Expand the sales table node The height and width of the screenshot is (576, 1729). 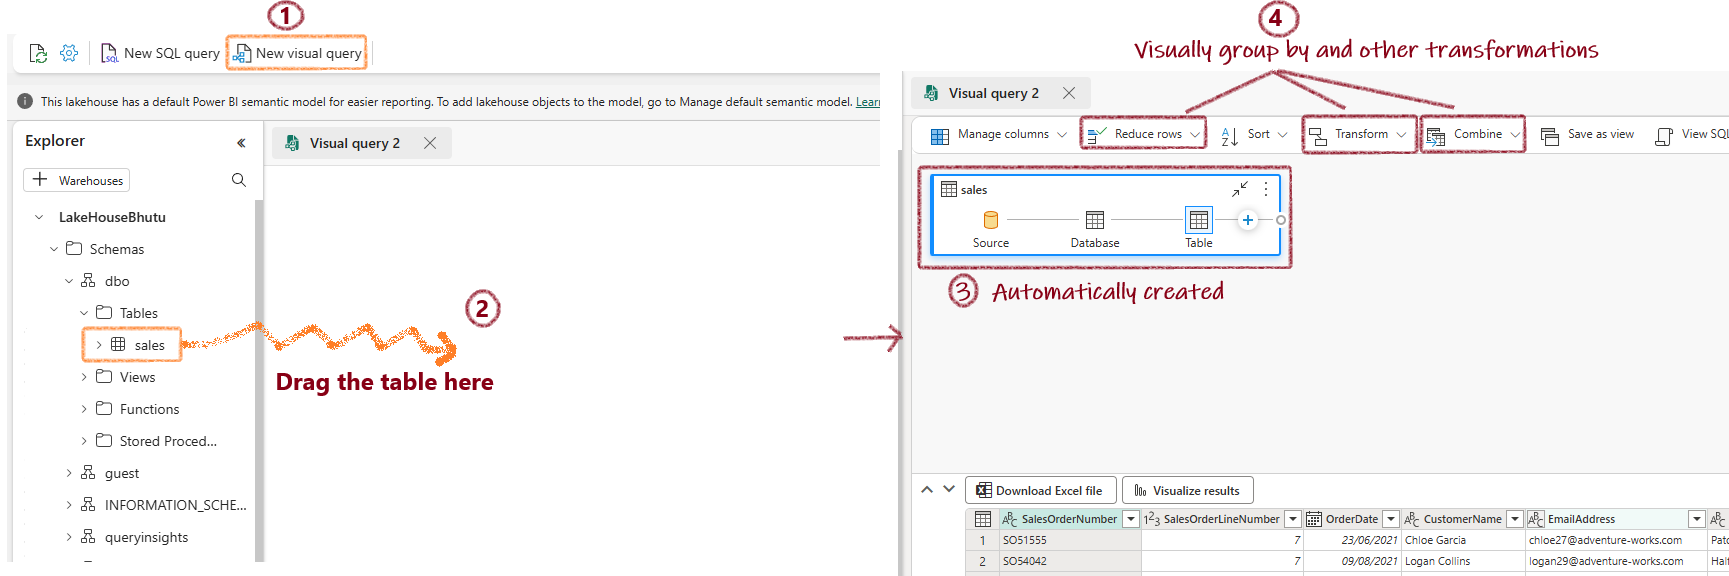tap(99, 345)
